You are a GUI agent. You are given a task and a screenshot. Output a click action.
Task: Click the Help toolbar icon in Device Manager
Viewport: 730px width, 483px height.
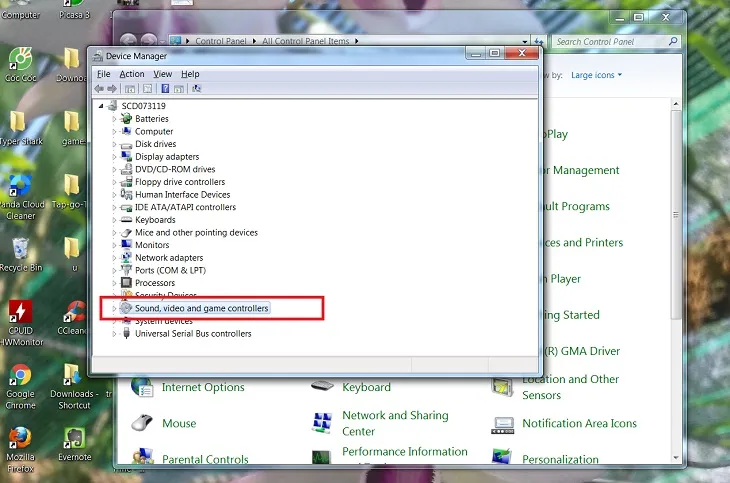(165, 88)
